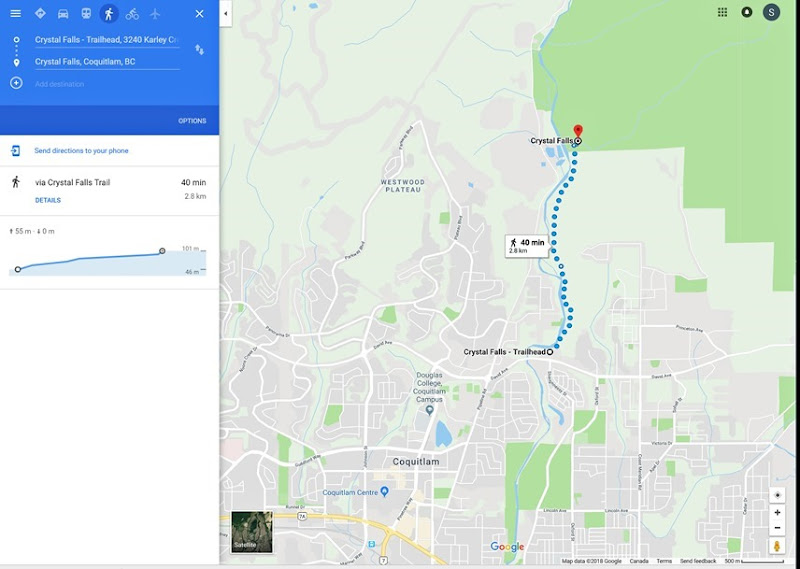Open the notifications bell

pos(746,12)
